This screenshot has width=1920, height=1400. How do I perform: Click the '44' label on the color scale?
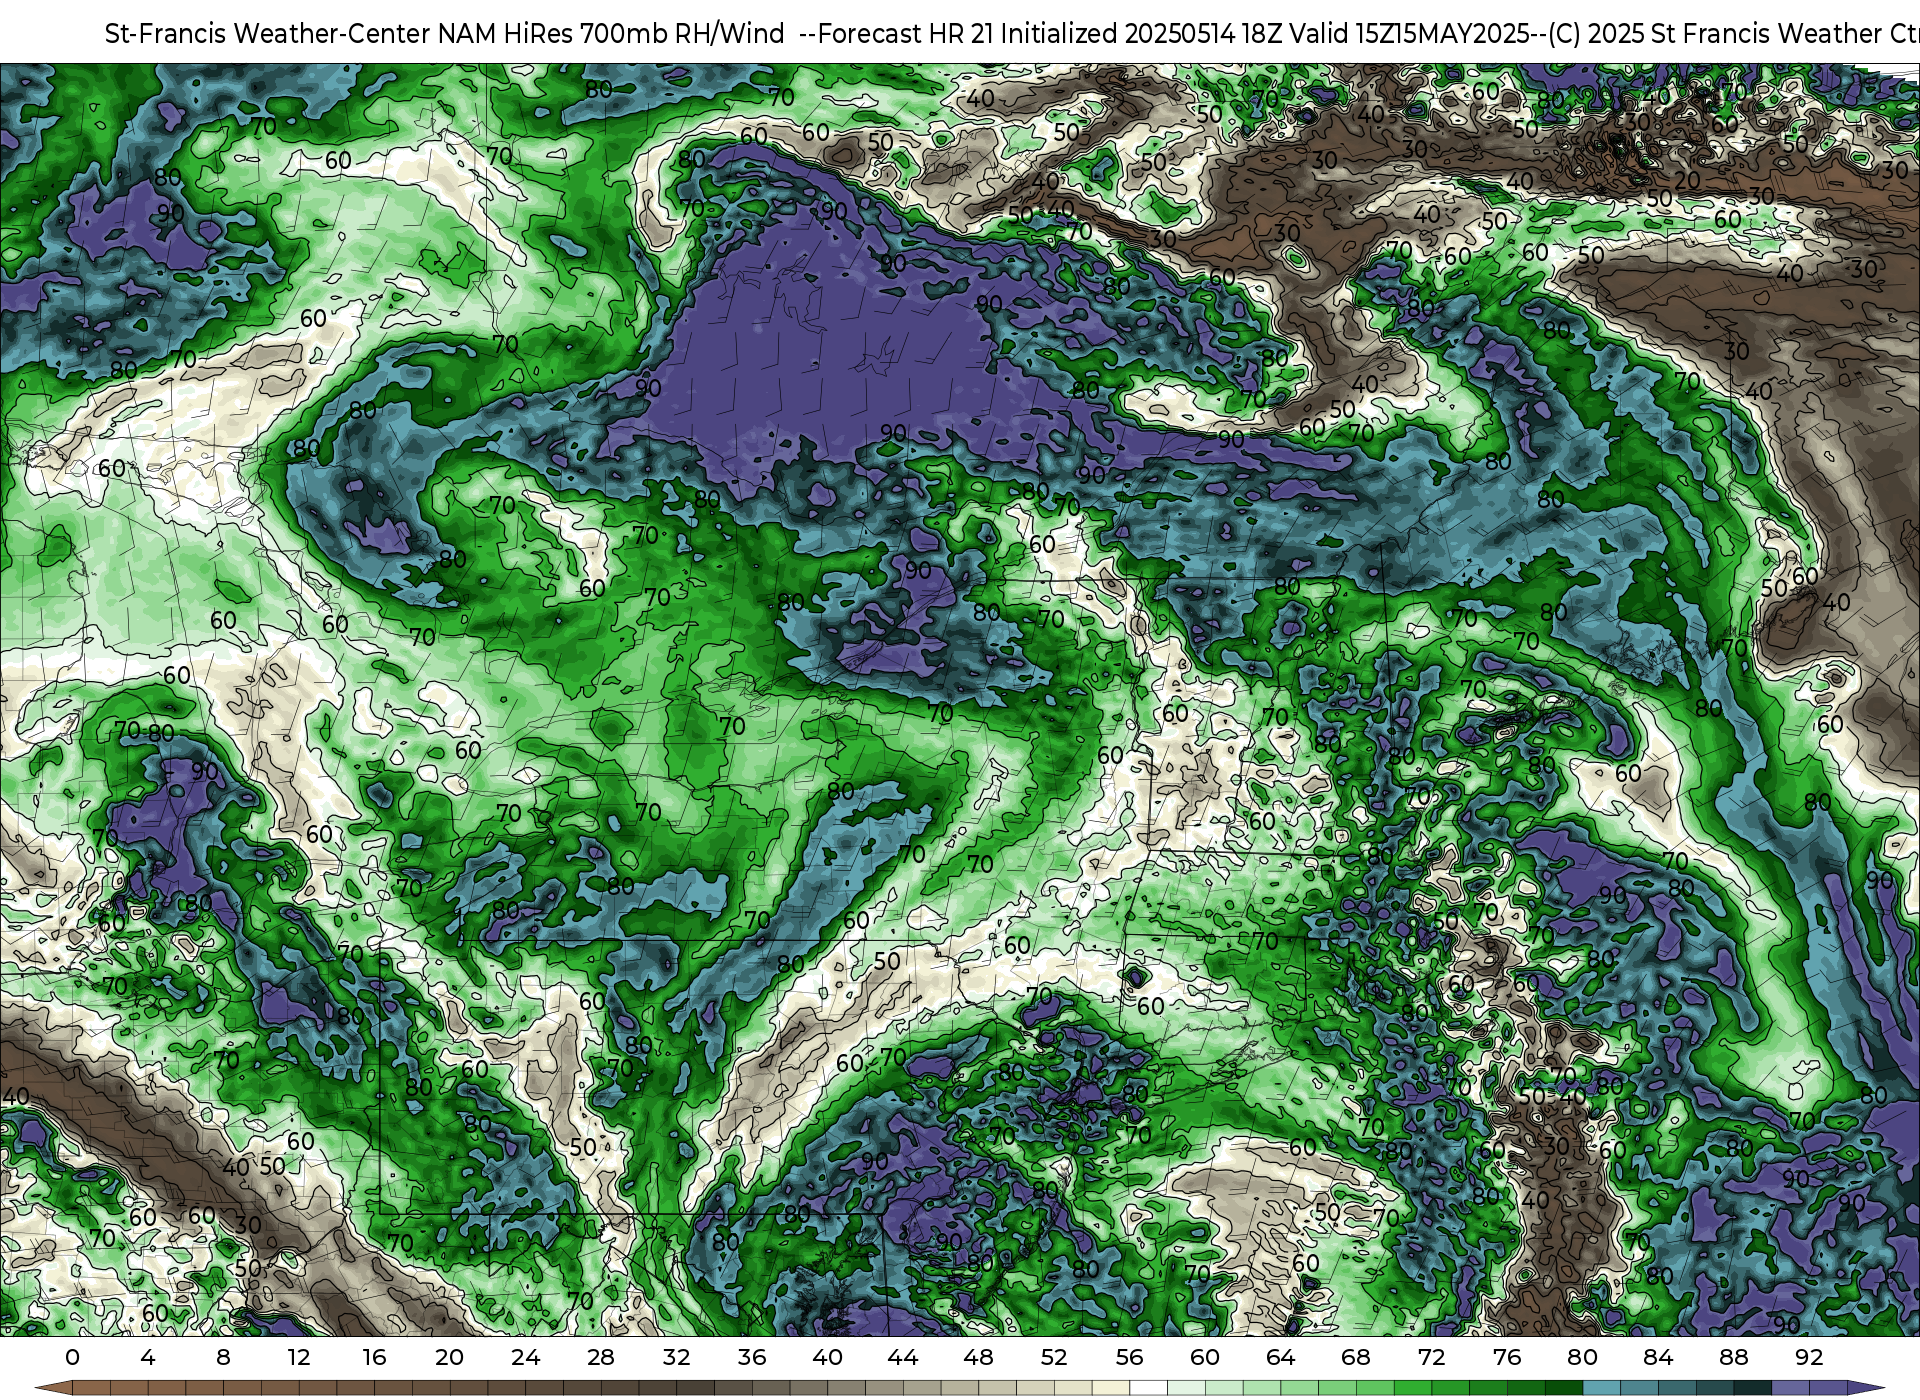[903, 1357]
